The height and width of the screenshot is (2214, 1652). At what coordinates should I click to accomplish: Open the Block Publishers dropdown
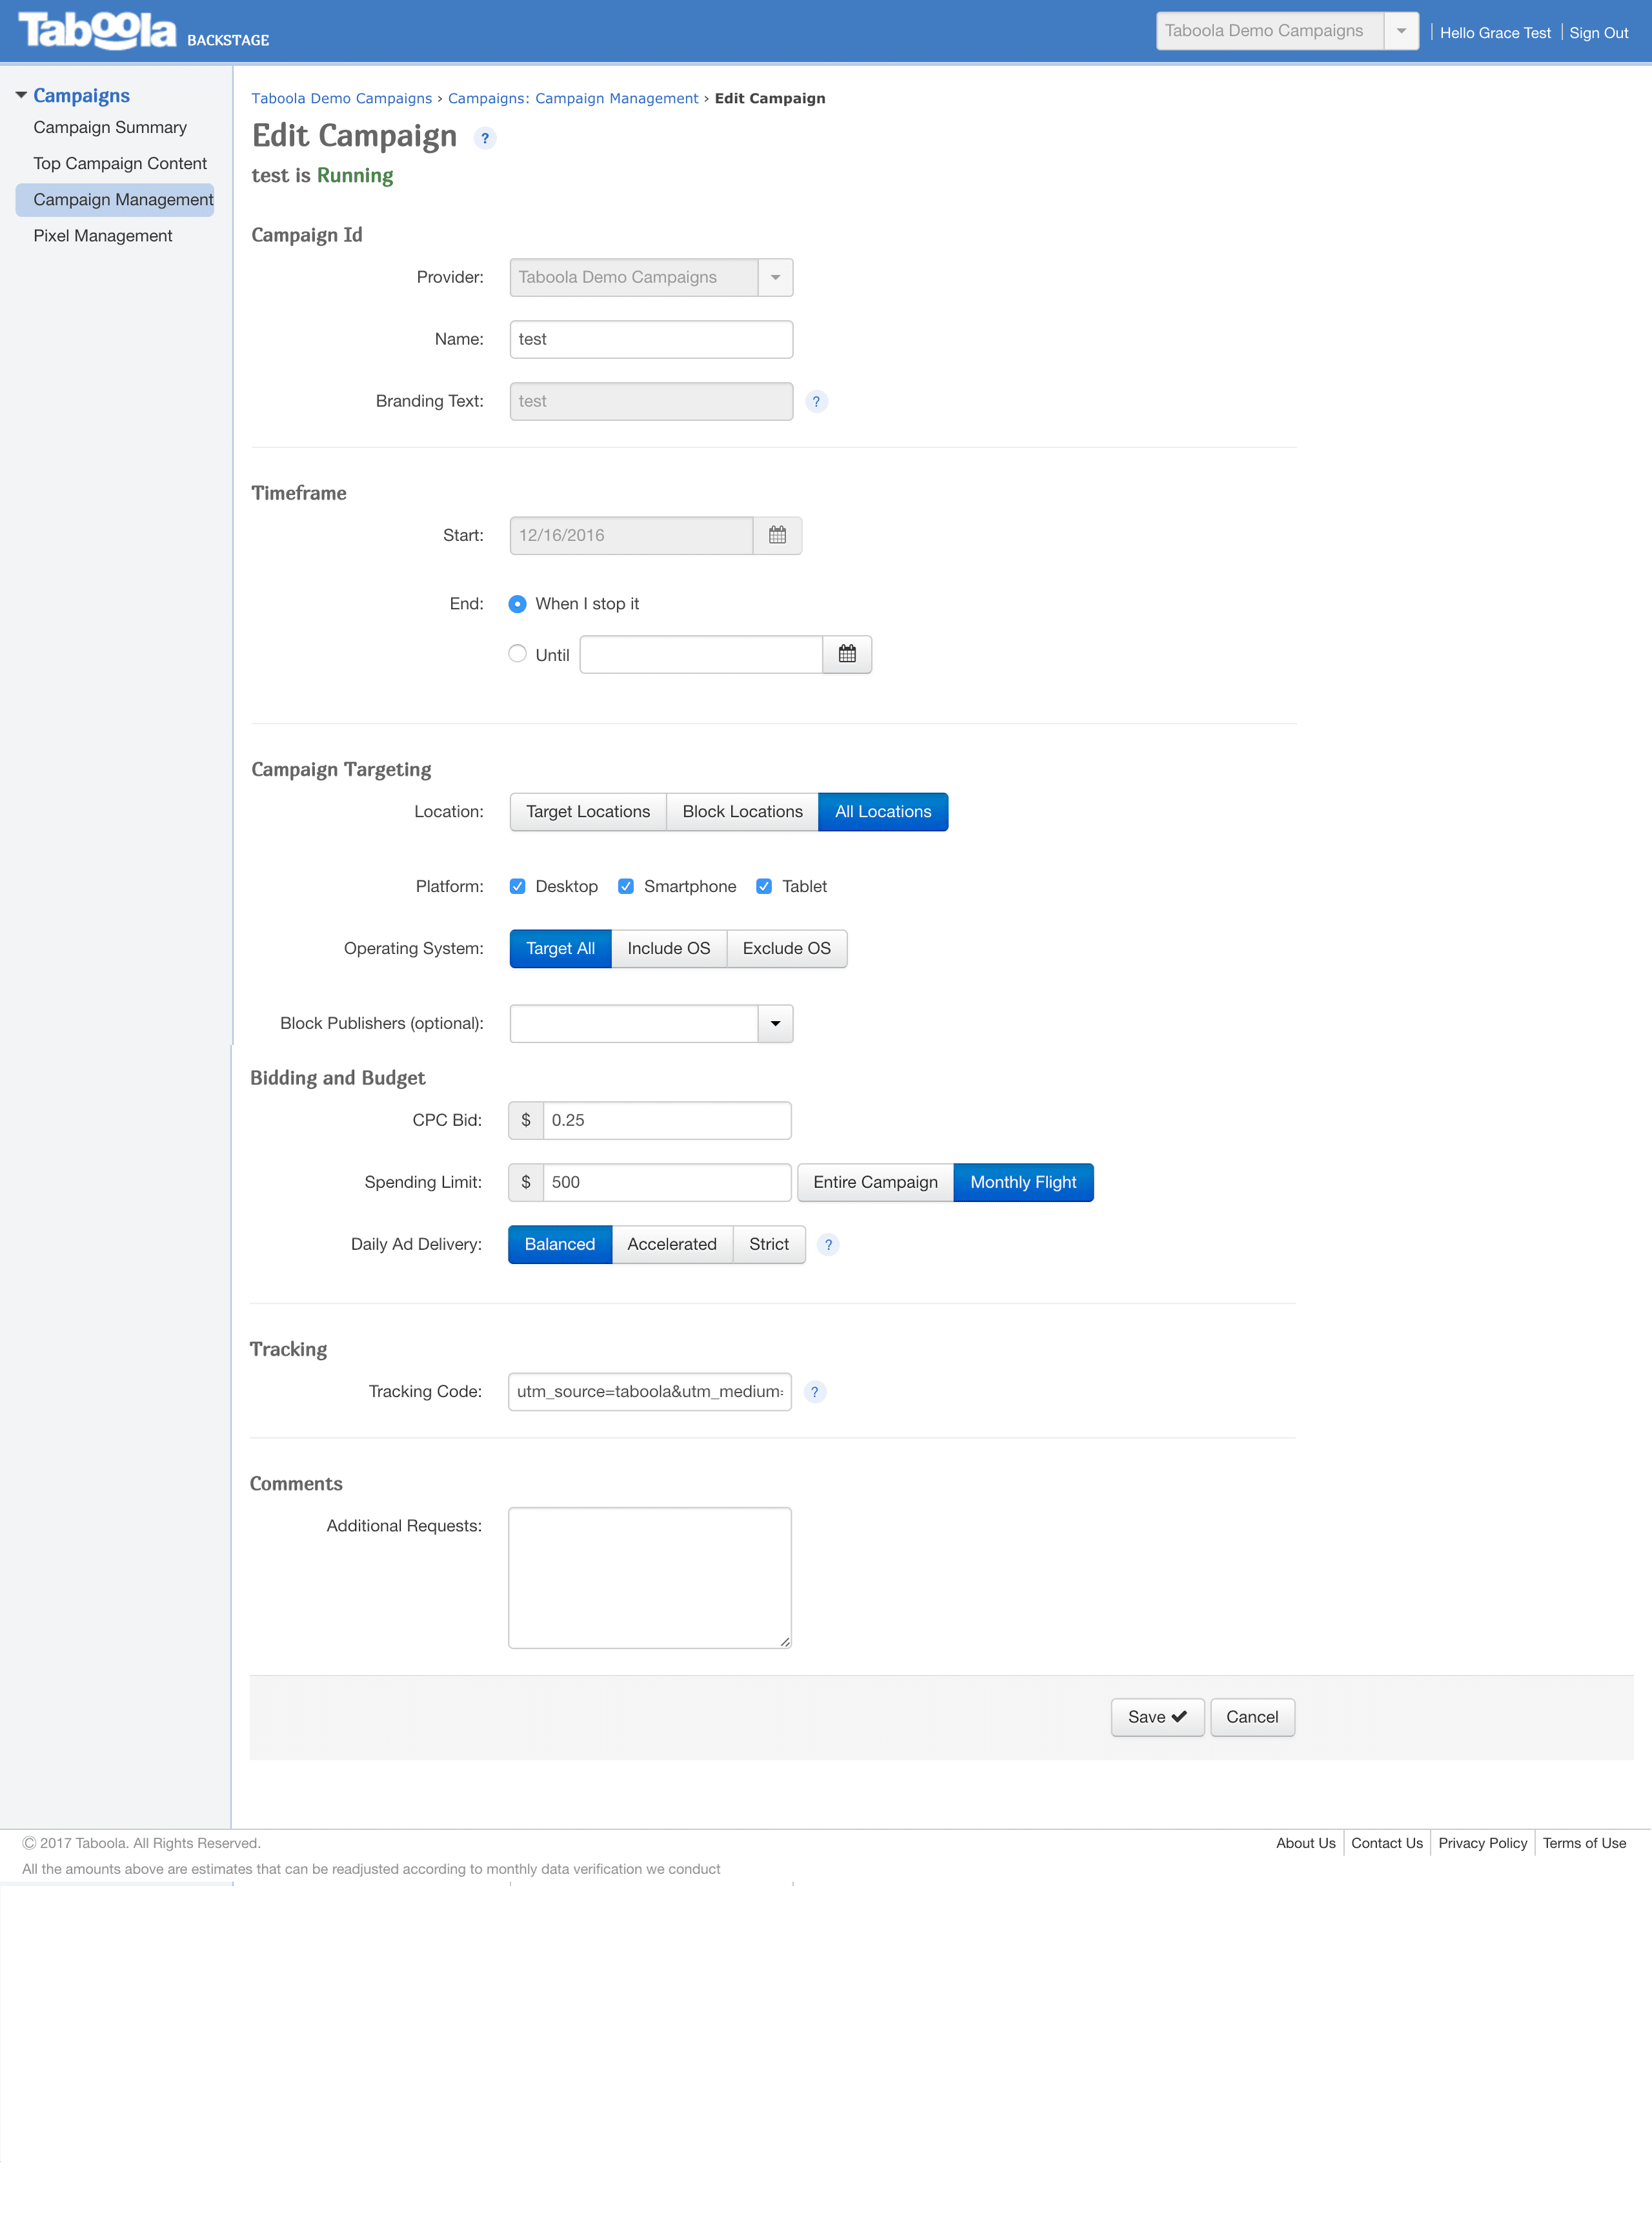click(774, 1023)
